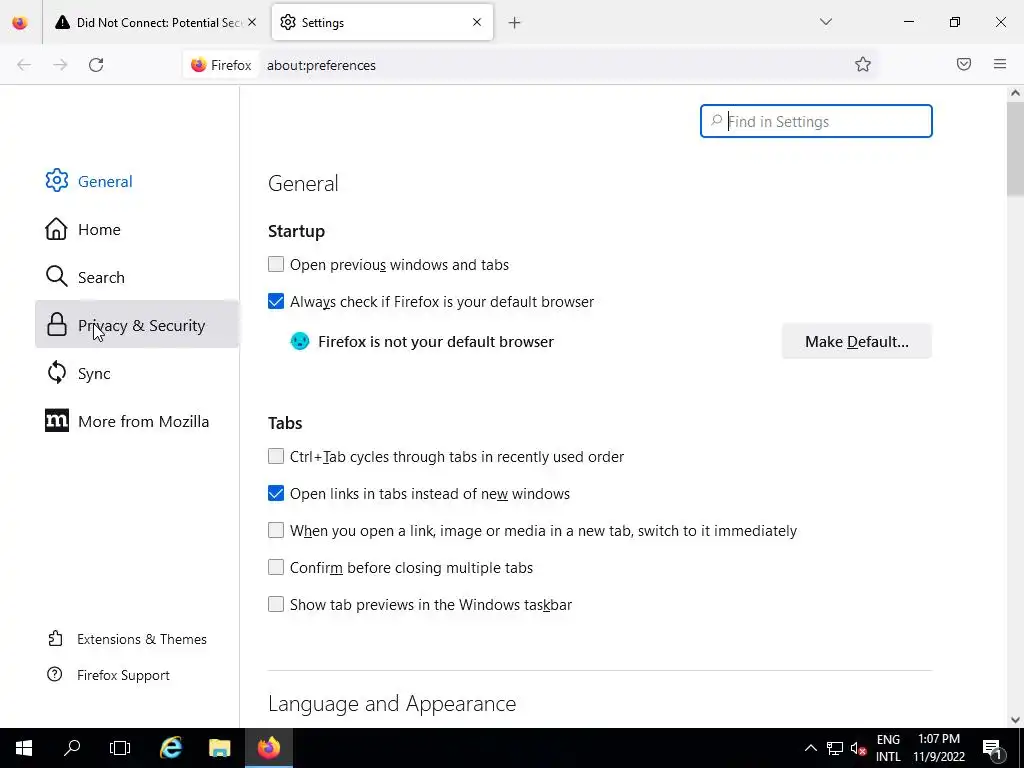Click the back navigation arrow
1024x768 pixels.
(x=24, y=65)
